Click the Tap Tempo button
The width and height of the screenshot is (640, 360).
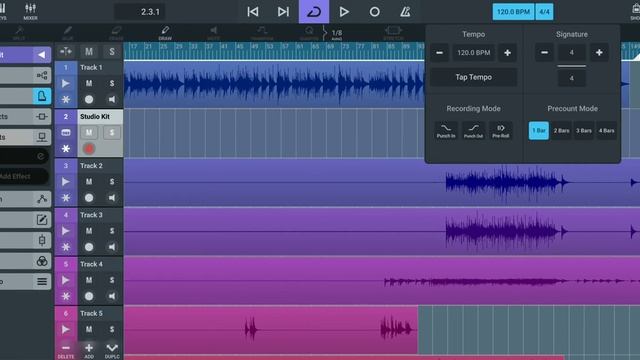tap(473, 77)
